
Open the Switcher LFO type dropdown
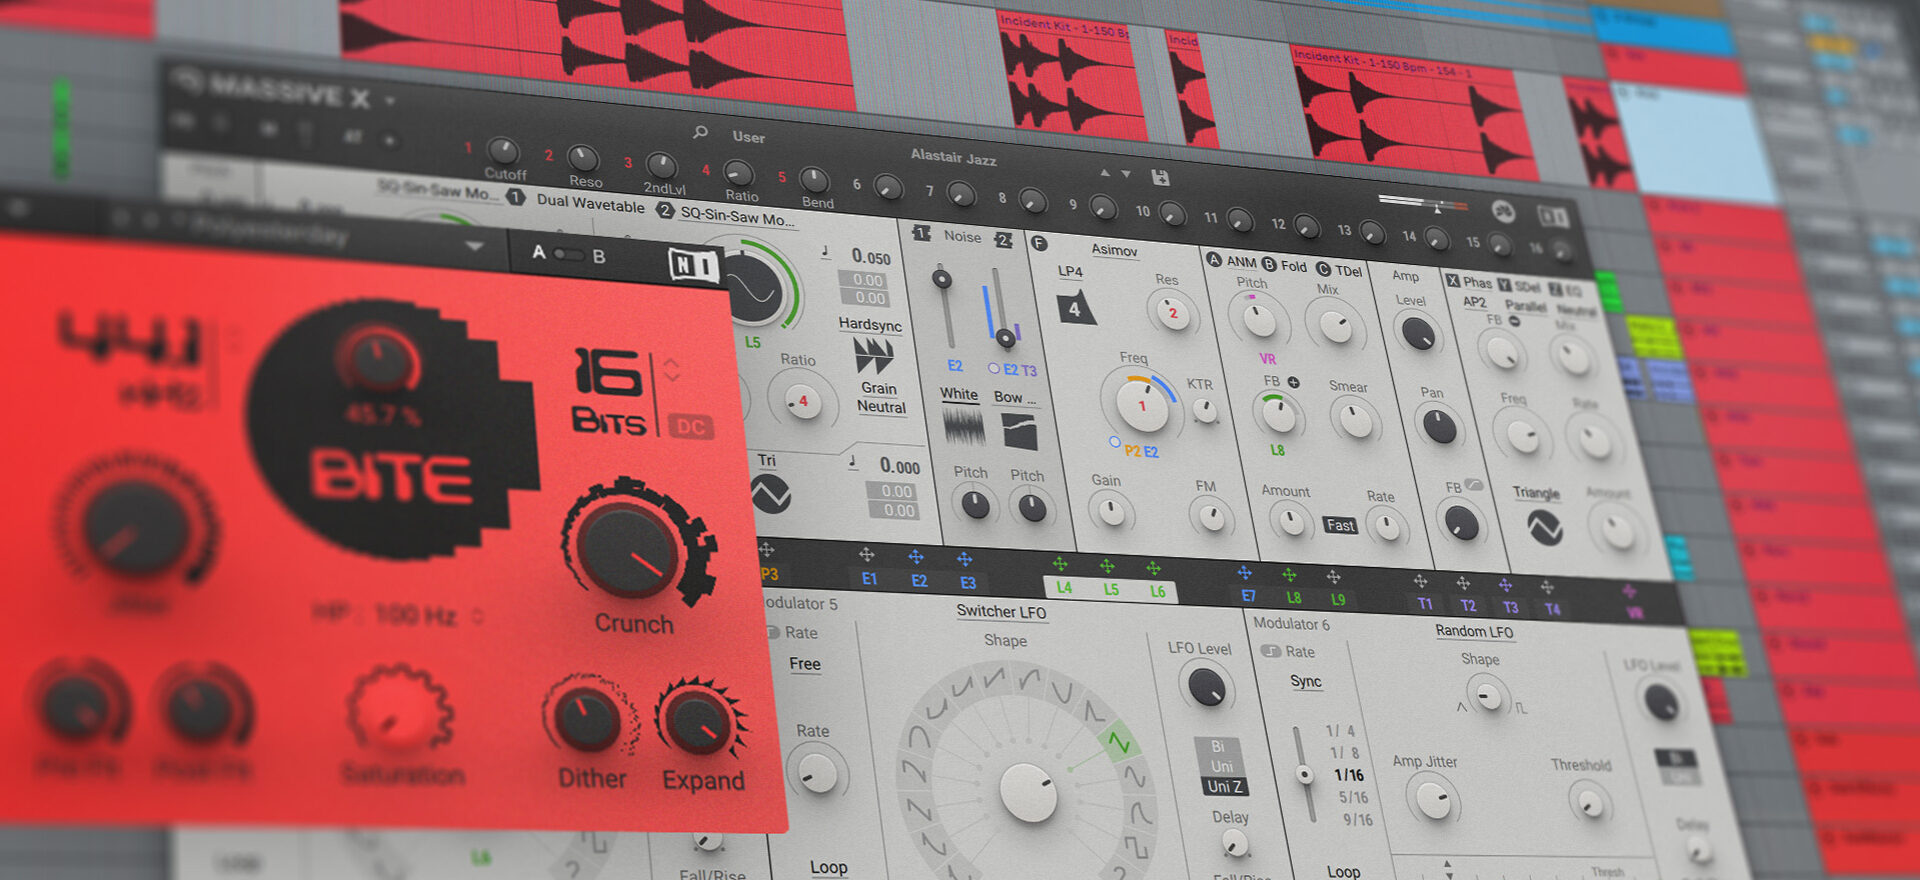coord(1001,612)
